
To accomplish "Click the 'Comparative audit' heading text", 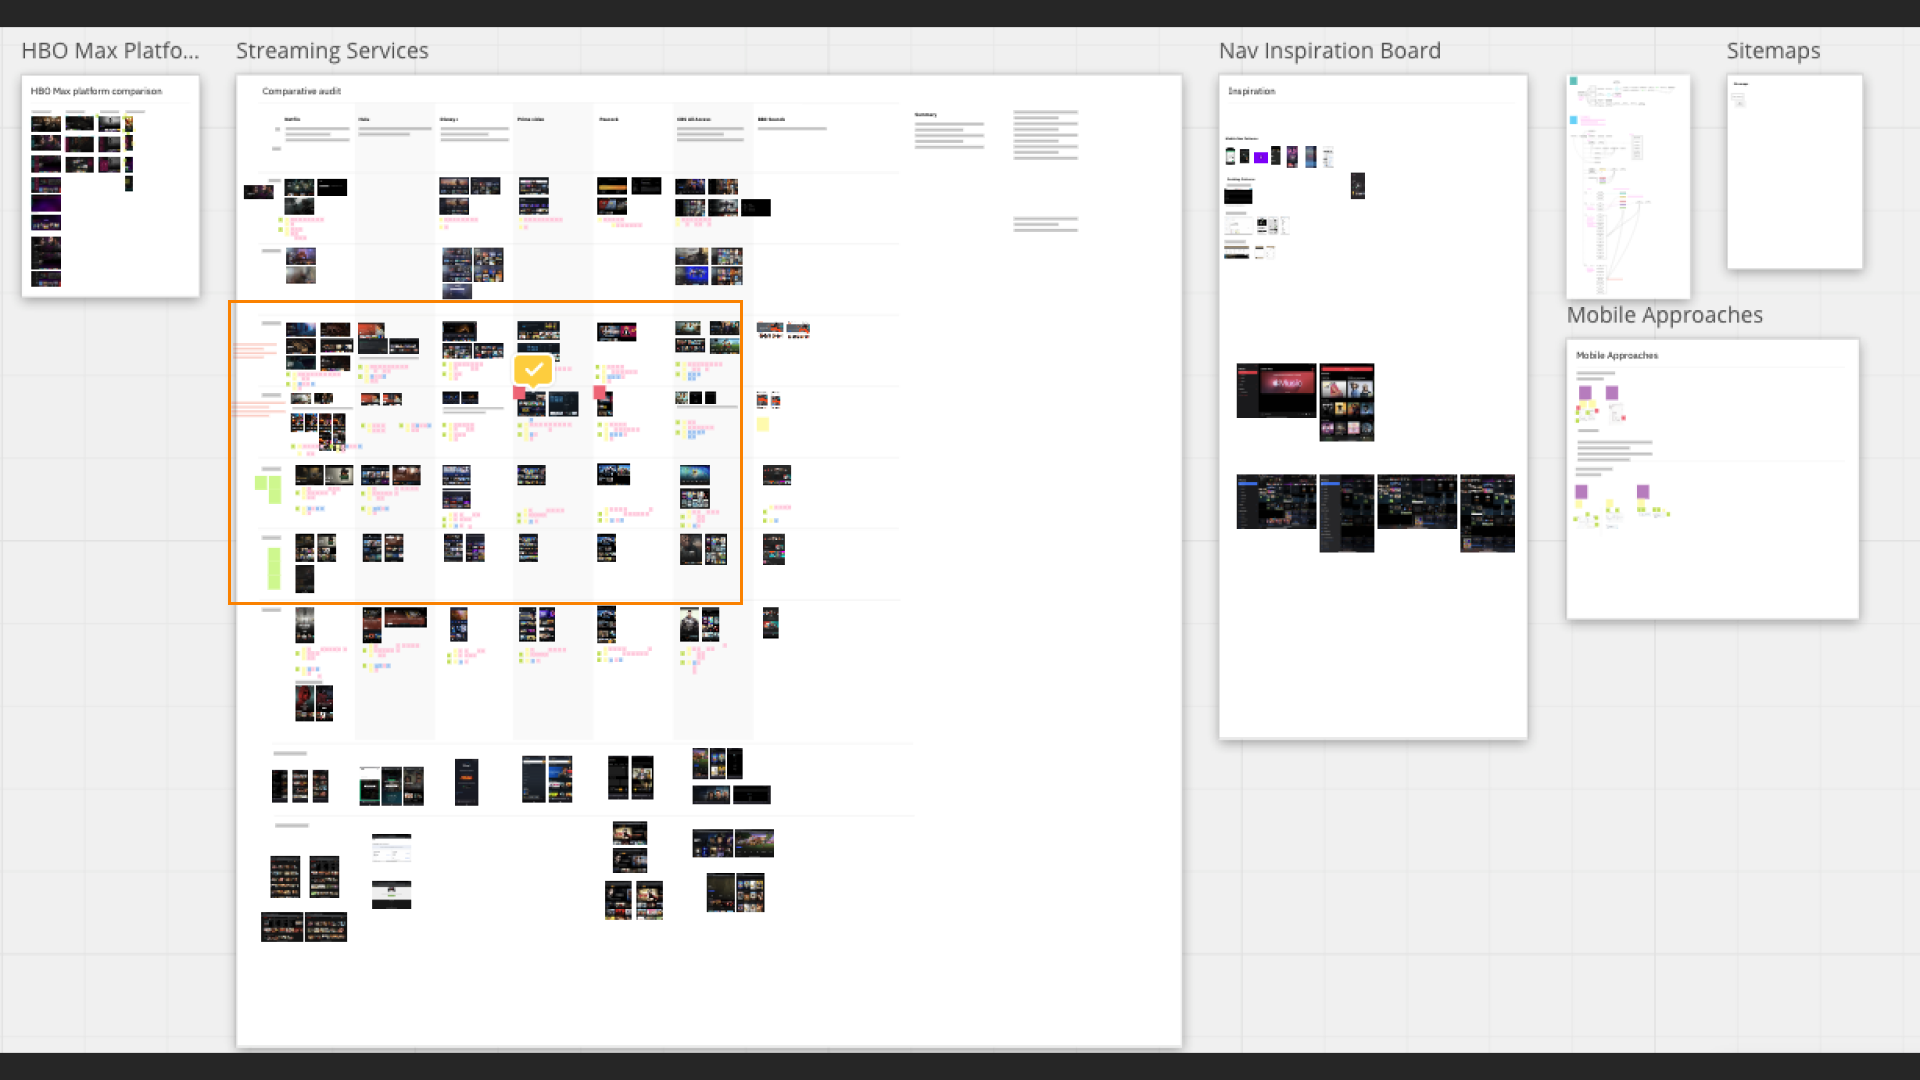I will tap(301, 91).
